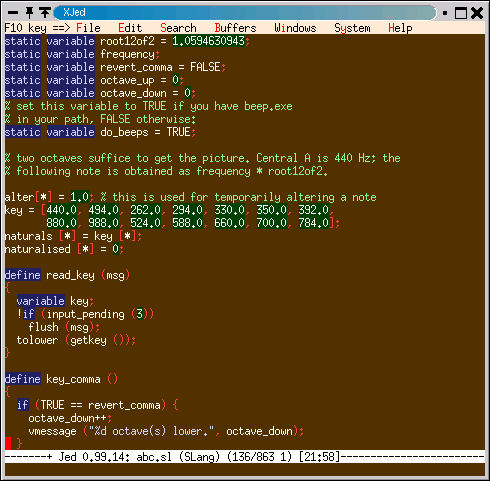Click the window menu dash icon
The width and height of the screenshot is (490, 481).
(x=13, y=13)
